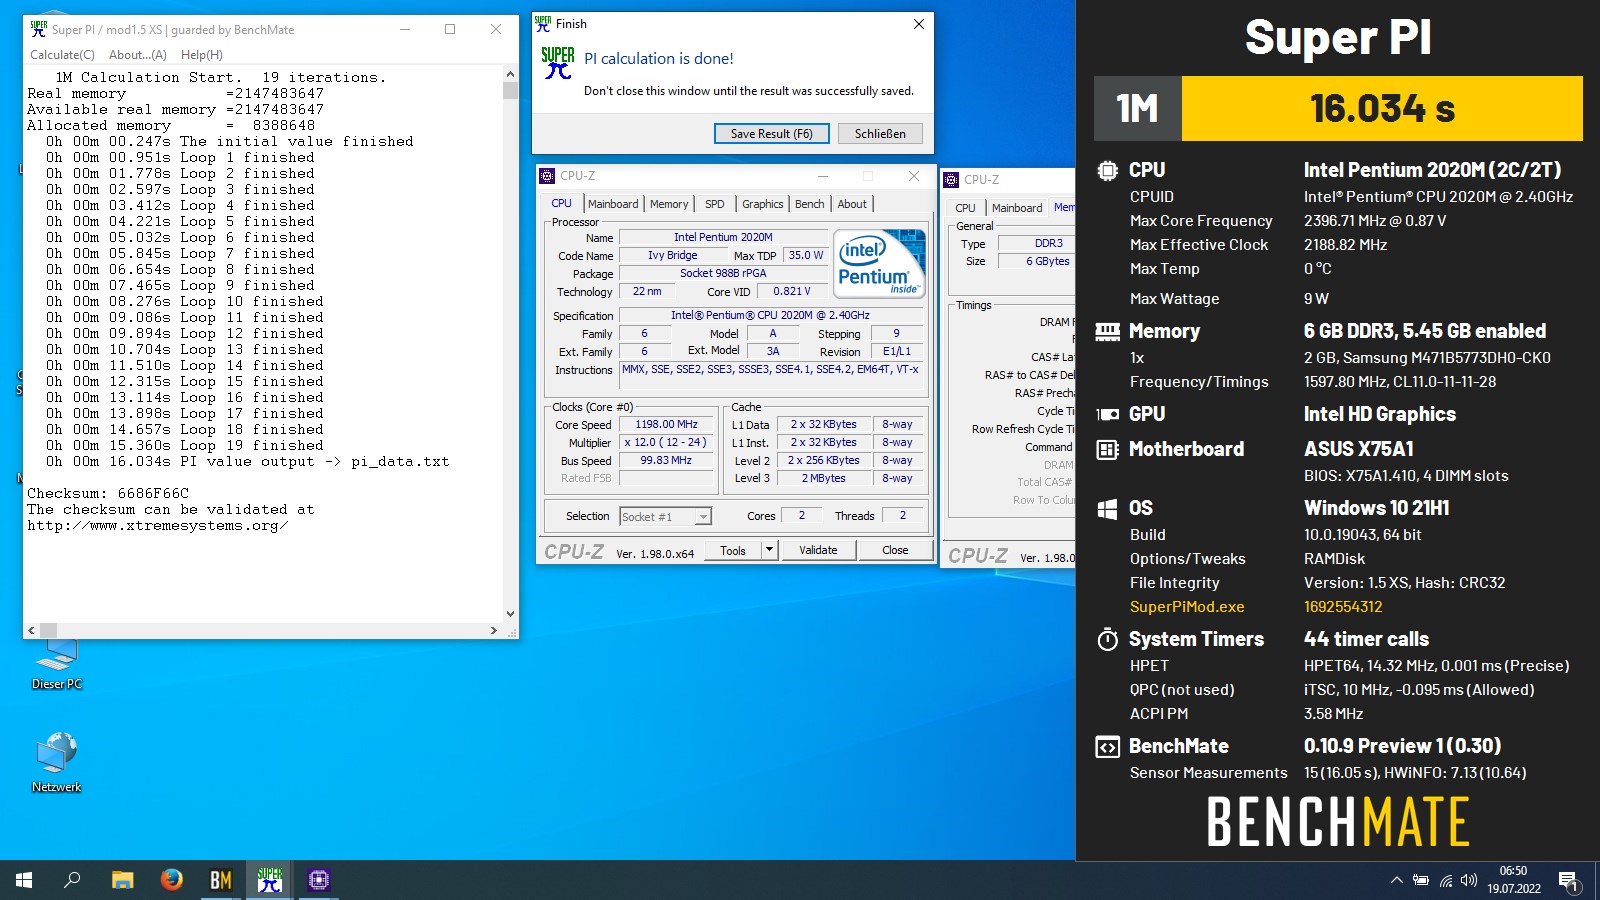Open the taskbar search magnifier
The width and height of the screenshot is (1600, 900).
pos(72,880)
